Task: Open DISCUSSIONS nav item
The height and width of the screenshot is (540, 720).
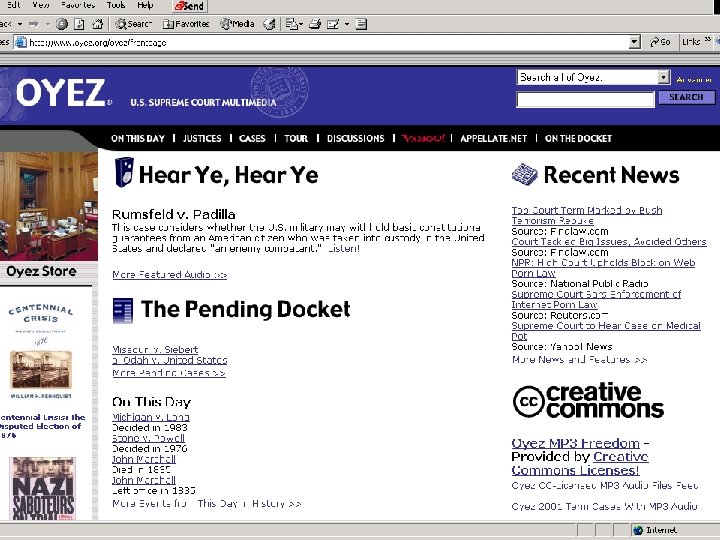Action: [x=355, y=139]
